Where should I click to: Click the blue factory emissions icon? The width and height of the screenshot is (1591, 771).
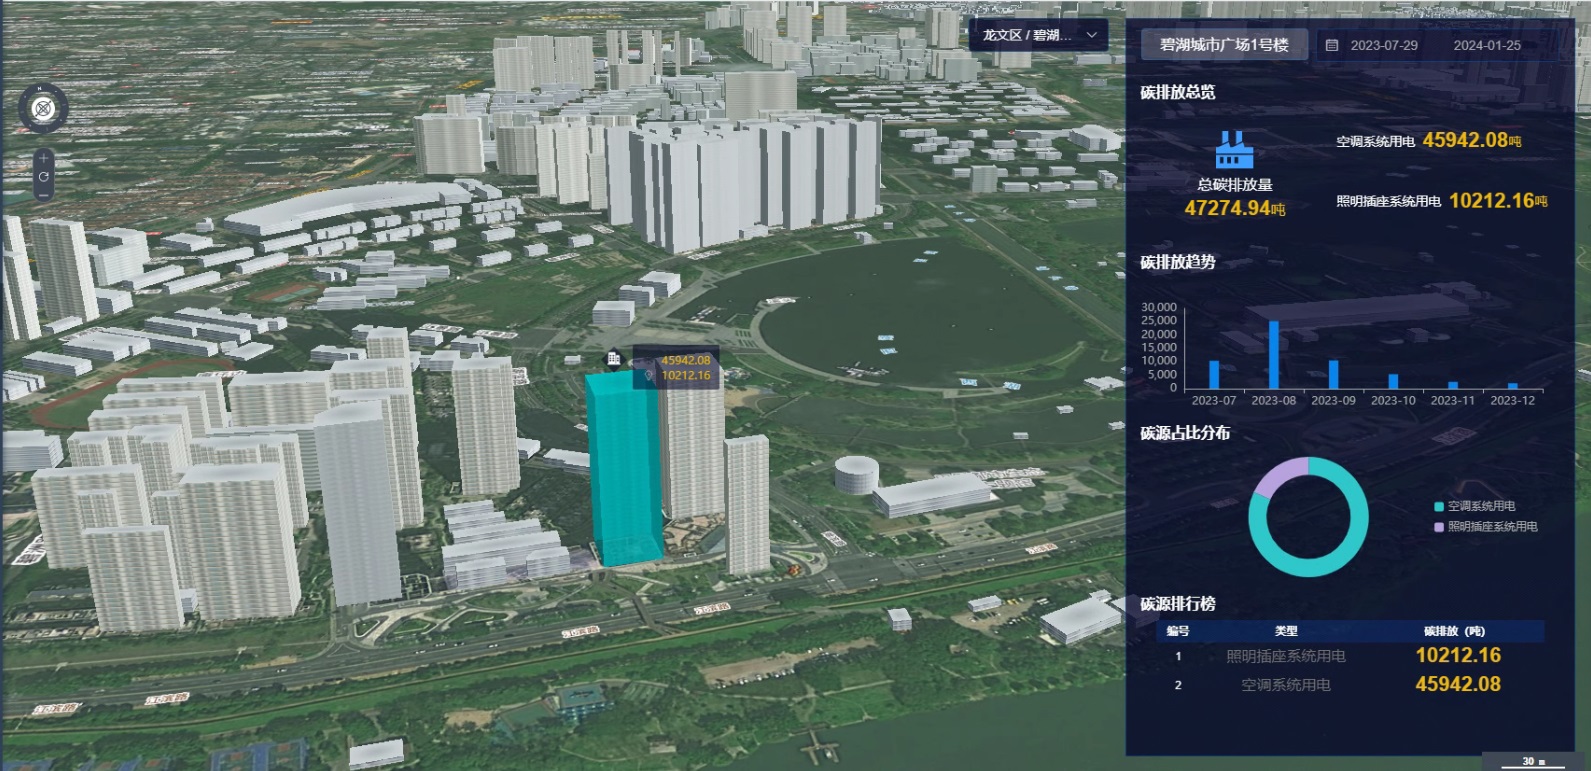(1234, 151)
